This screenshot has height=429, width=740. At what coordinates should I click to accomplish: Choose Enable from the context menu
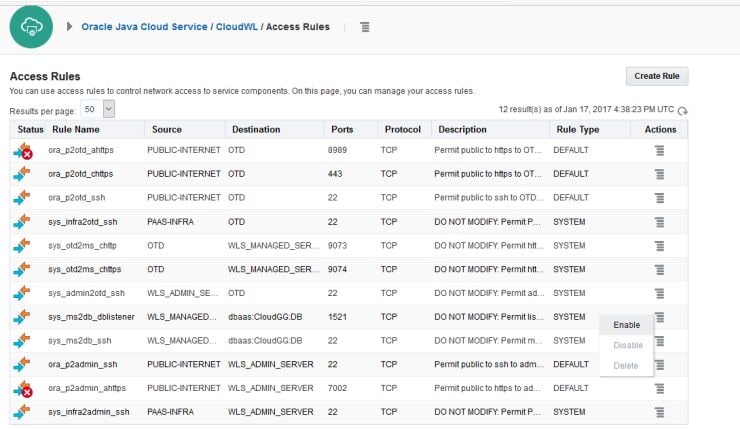[626, 325]
